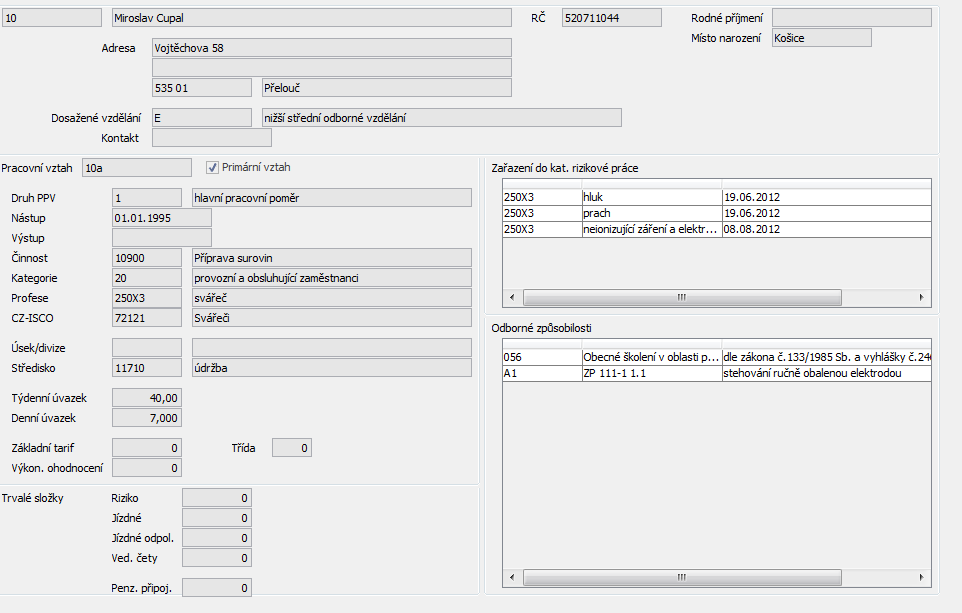Click left arrow of Odborné způsobilosti scrollbar
Image resolution: width=962 pixels, height=613 pixels.
pyautogui.click(x=512, y=577)
